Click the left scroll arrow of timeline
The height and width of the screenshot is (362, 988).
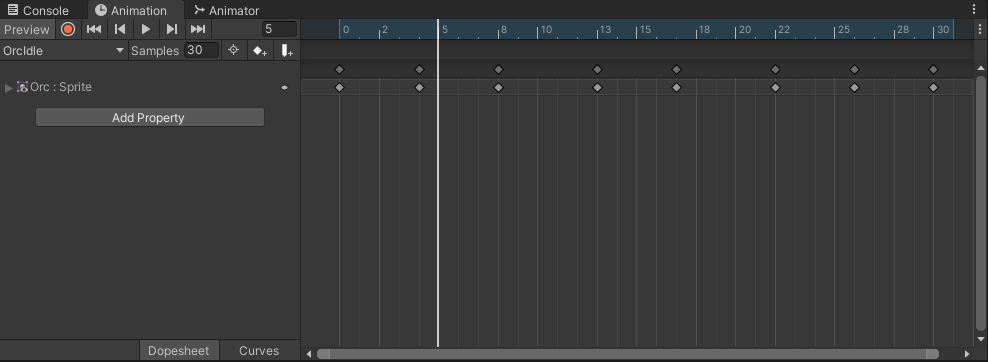[x=309, y=354]
